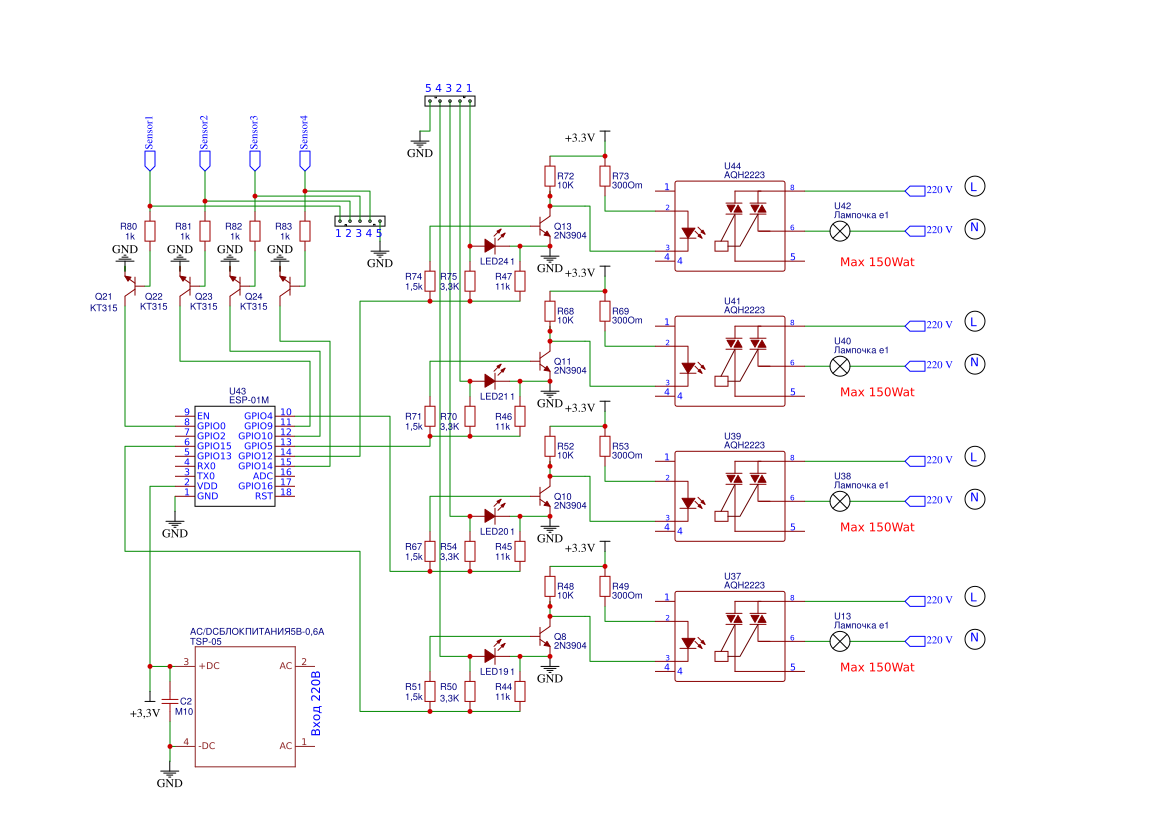Select the lamp symbol labeled U40
The width and height of the screenshot is (1169, 828).
840,366
